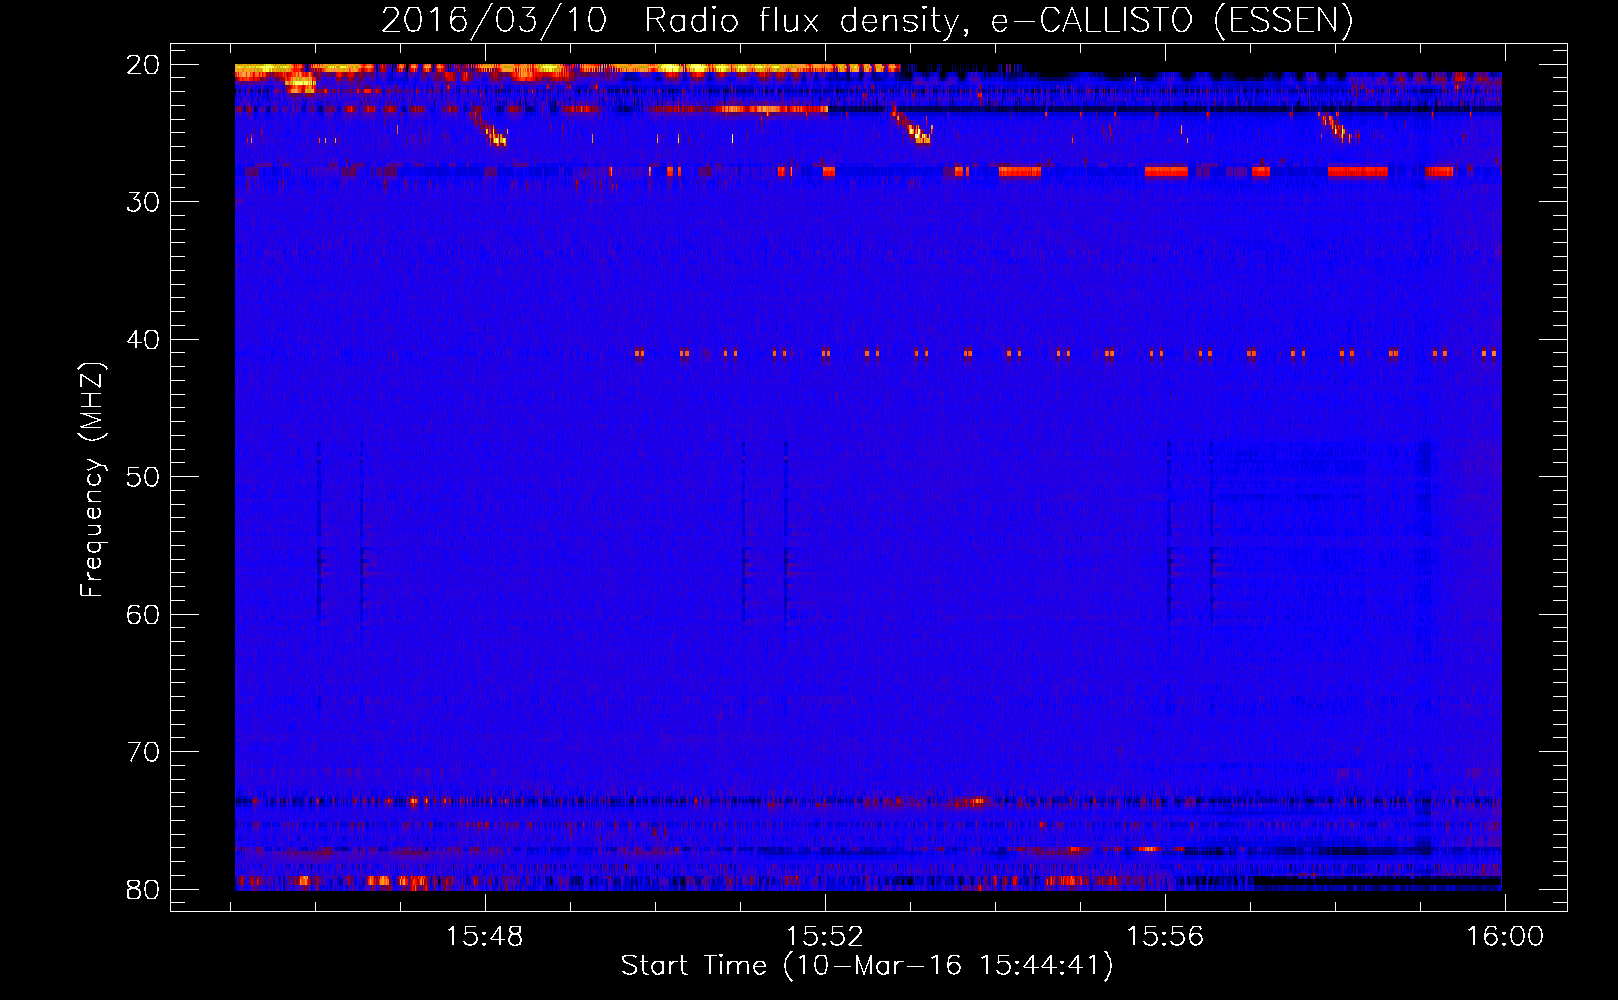Viewport: 1618px width, 1000px height.
Task: Select the 'Frequency (MHZ)' y-axis label
Action: pos(92,480)
